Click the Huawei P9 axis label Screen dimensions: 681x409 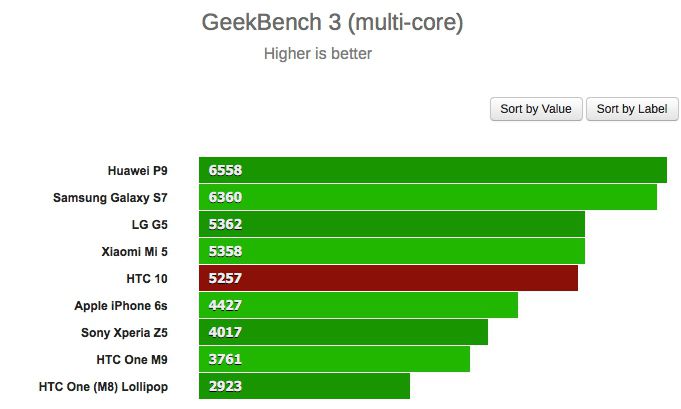point(144,170)
